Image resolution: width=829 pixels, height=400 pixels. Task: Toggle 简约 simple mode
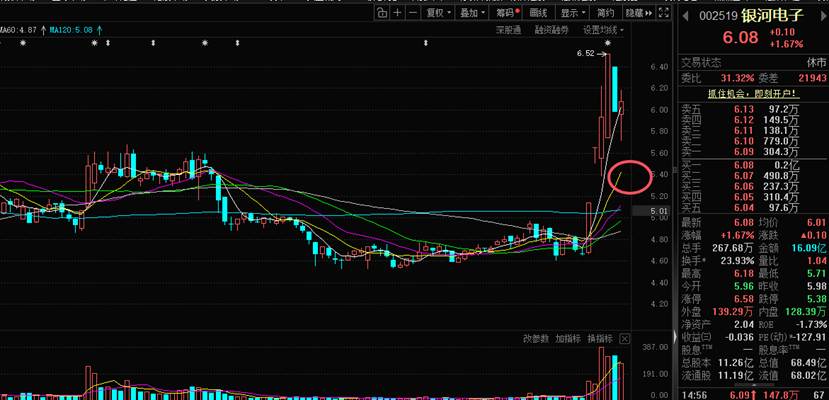(604, 13)
